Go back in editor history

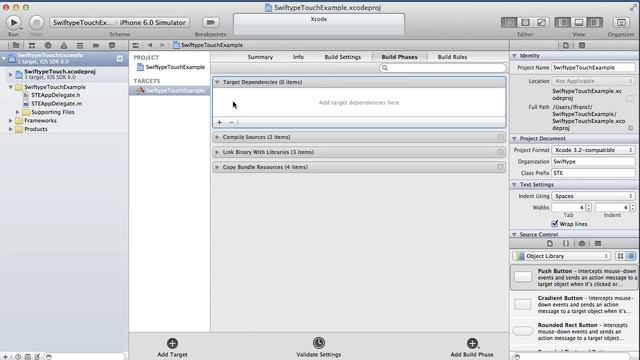point(150,45)
